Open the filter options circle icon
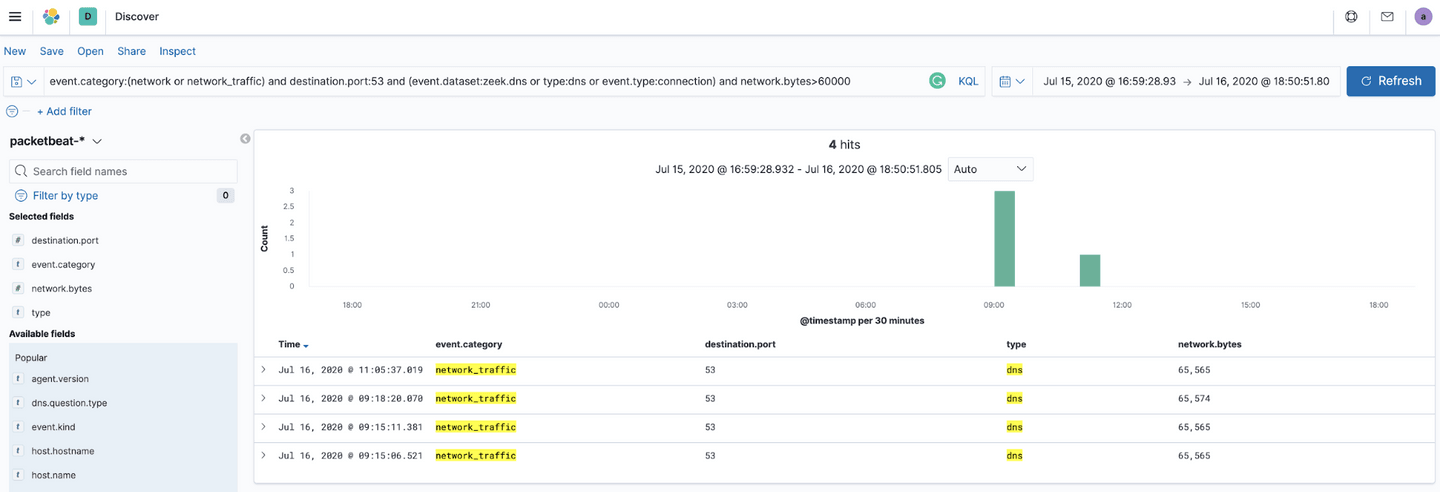Image resolution: width=1440 pixels, height=492 pixels. [12, 111]
